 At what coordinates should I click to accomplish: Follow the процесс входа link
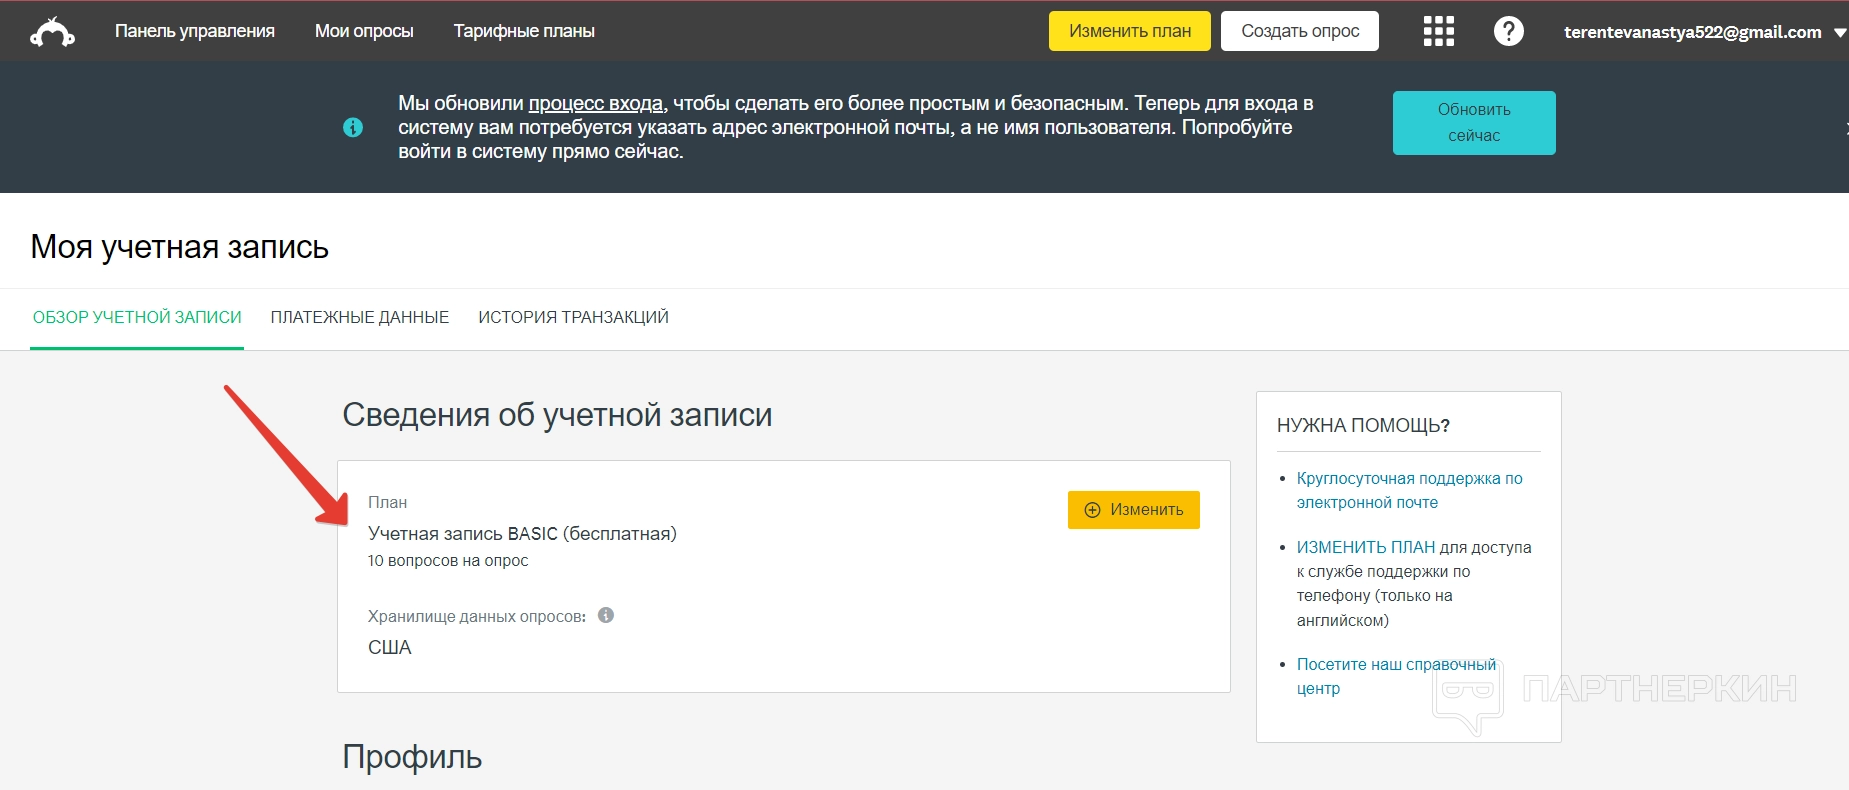point(595,103)
